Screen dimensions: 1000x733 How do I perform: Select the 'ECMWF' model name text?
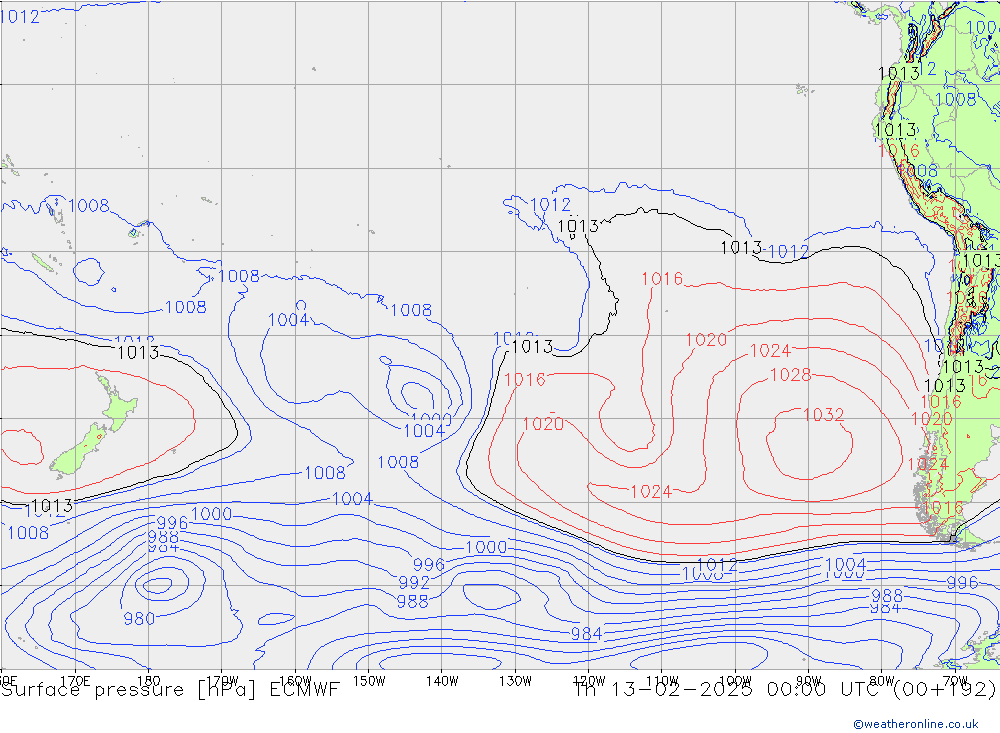(x=304, y=690)
